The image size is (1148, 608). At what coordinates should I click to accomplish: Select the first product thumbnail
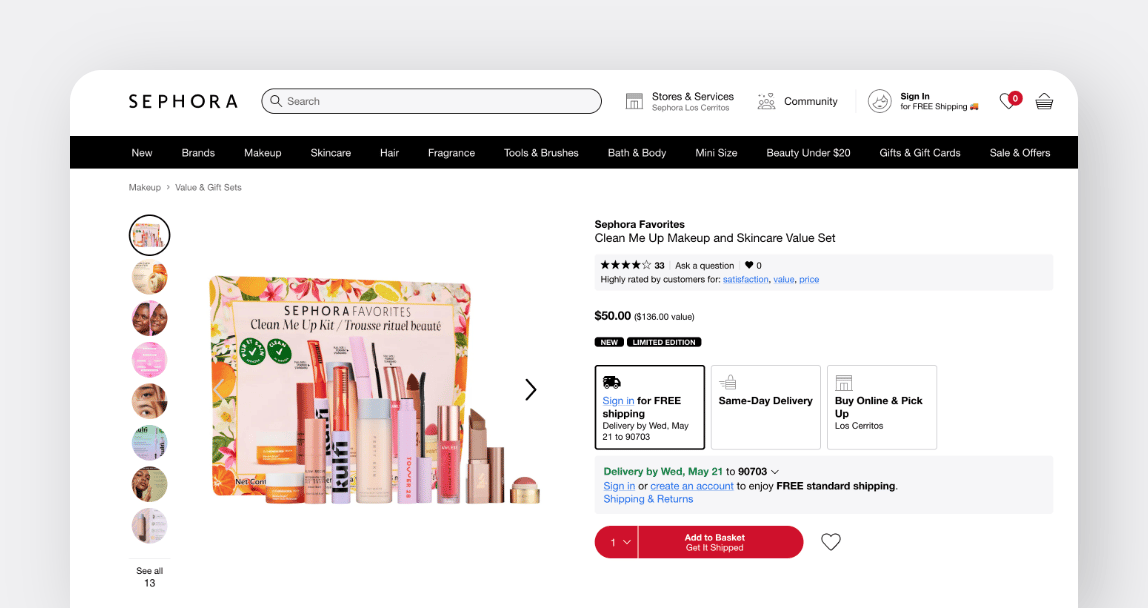149,236
